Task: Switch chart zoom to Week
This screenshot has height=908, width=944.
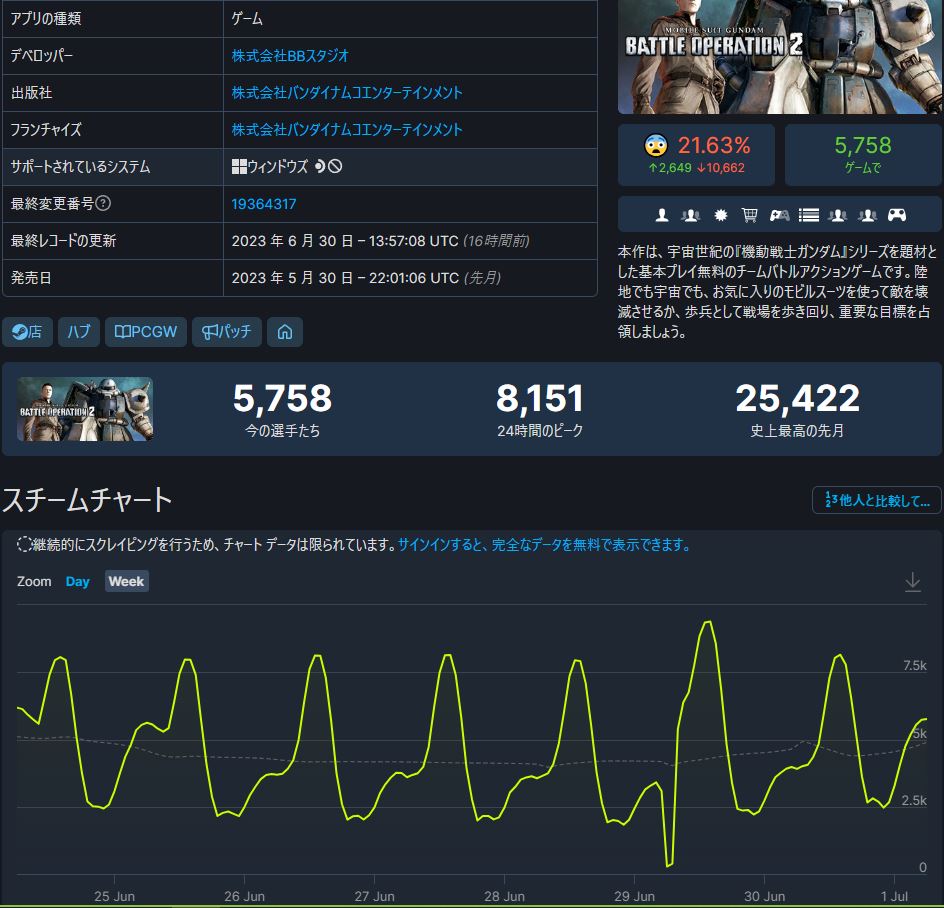Action: 126,581
